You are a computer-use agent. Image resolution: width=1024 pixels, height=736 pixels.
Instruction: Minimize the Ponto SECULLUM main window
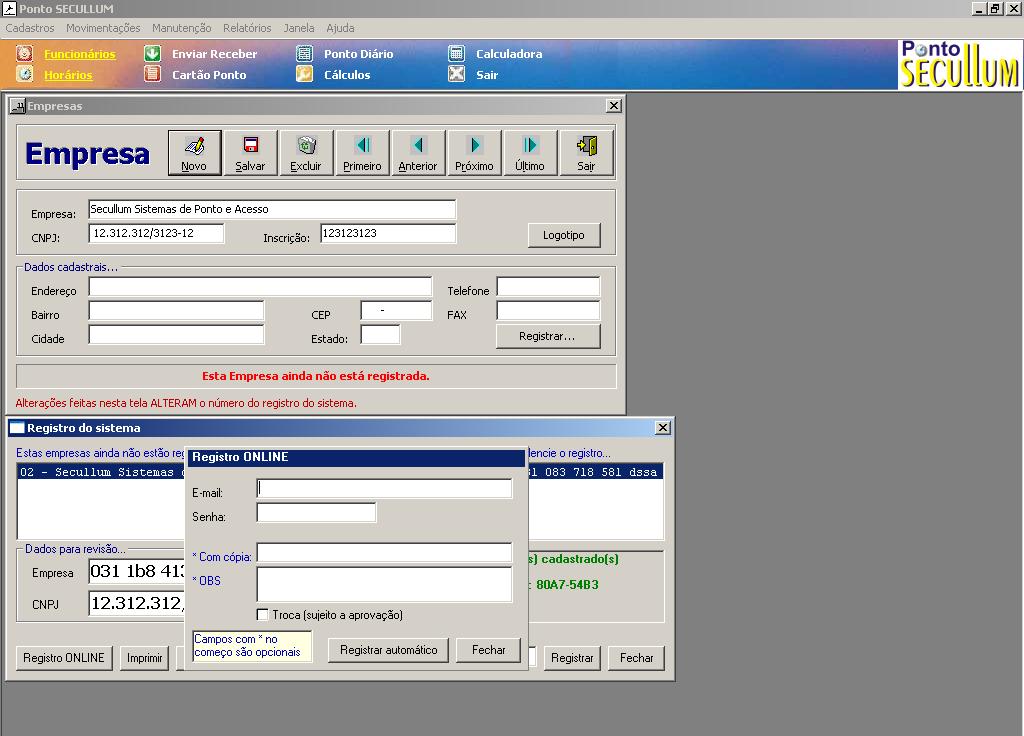979,8
